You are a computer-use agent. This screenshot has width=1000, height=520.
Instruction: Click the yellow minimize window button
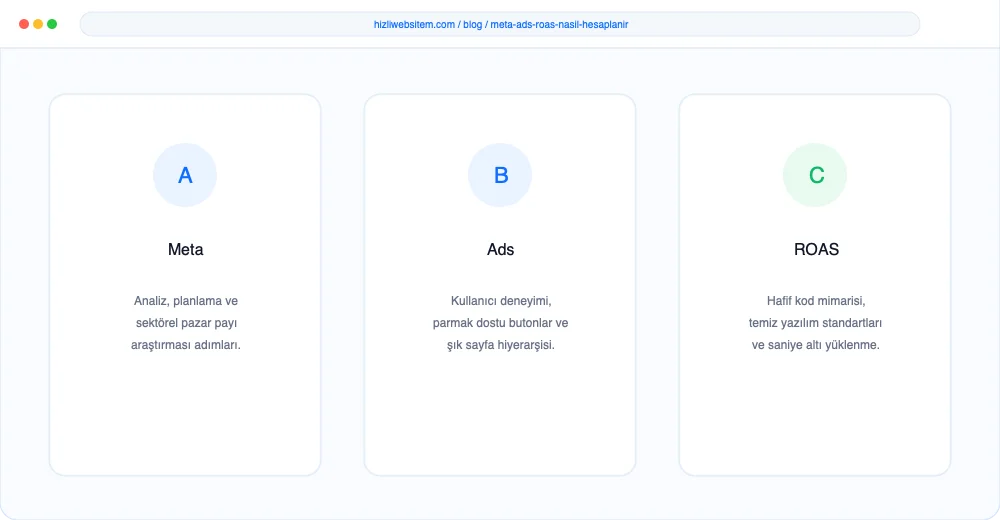[38, 24]
